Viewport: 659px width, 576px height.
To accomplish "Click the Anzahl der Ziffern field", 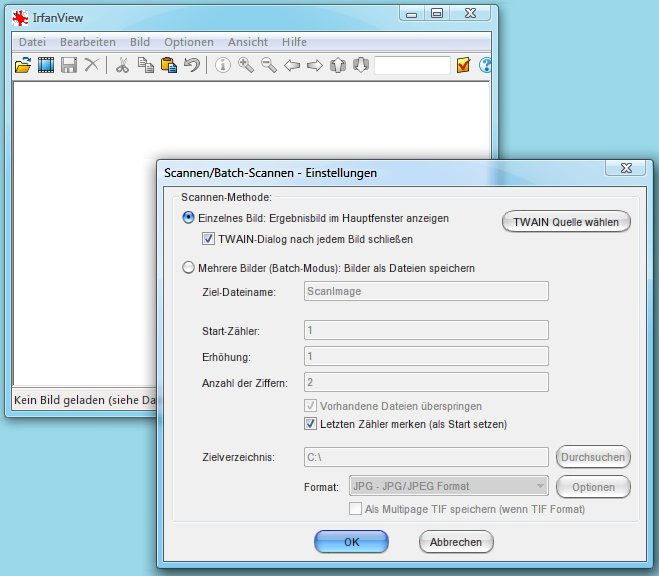I will pos(426,382).
